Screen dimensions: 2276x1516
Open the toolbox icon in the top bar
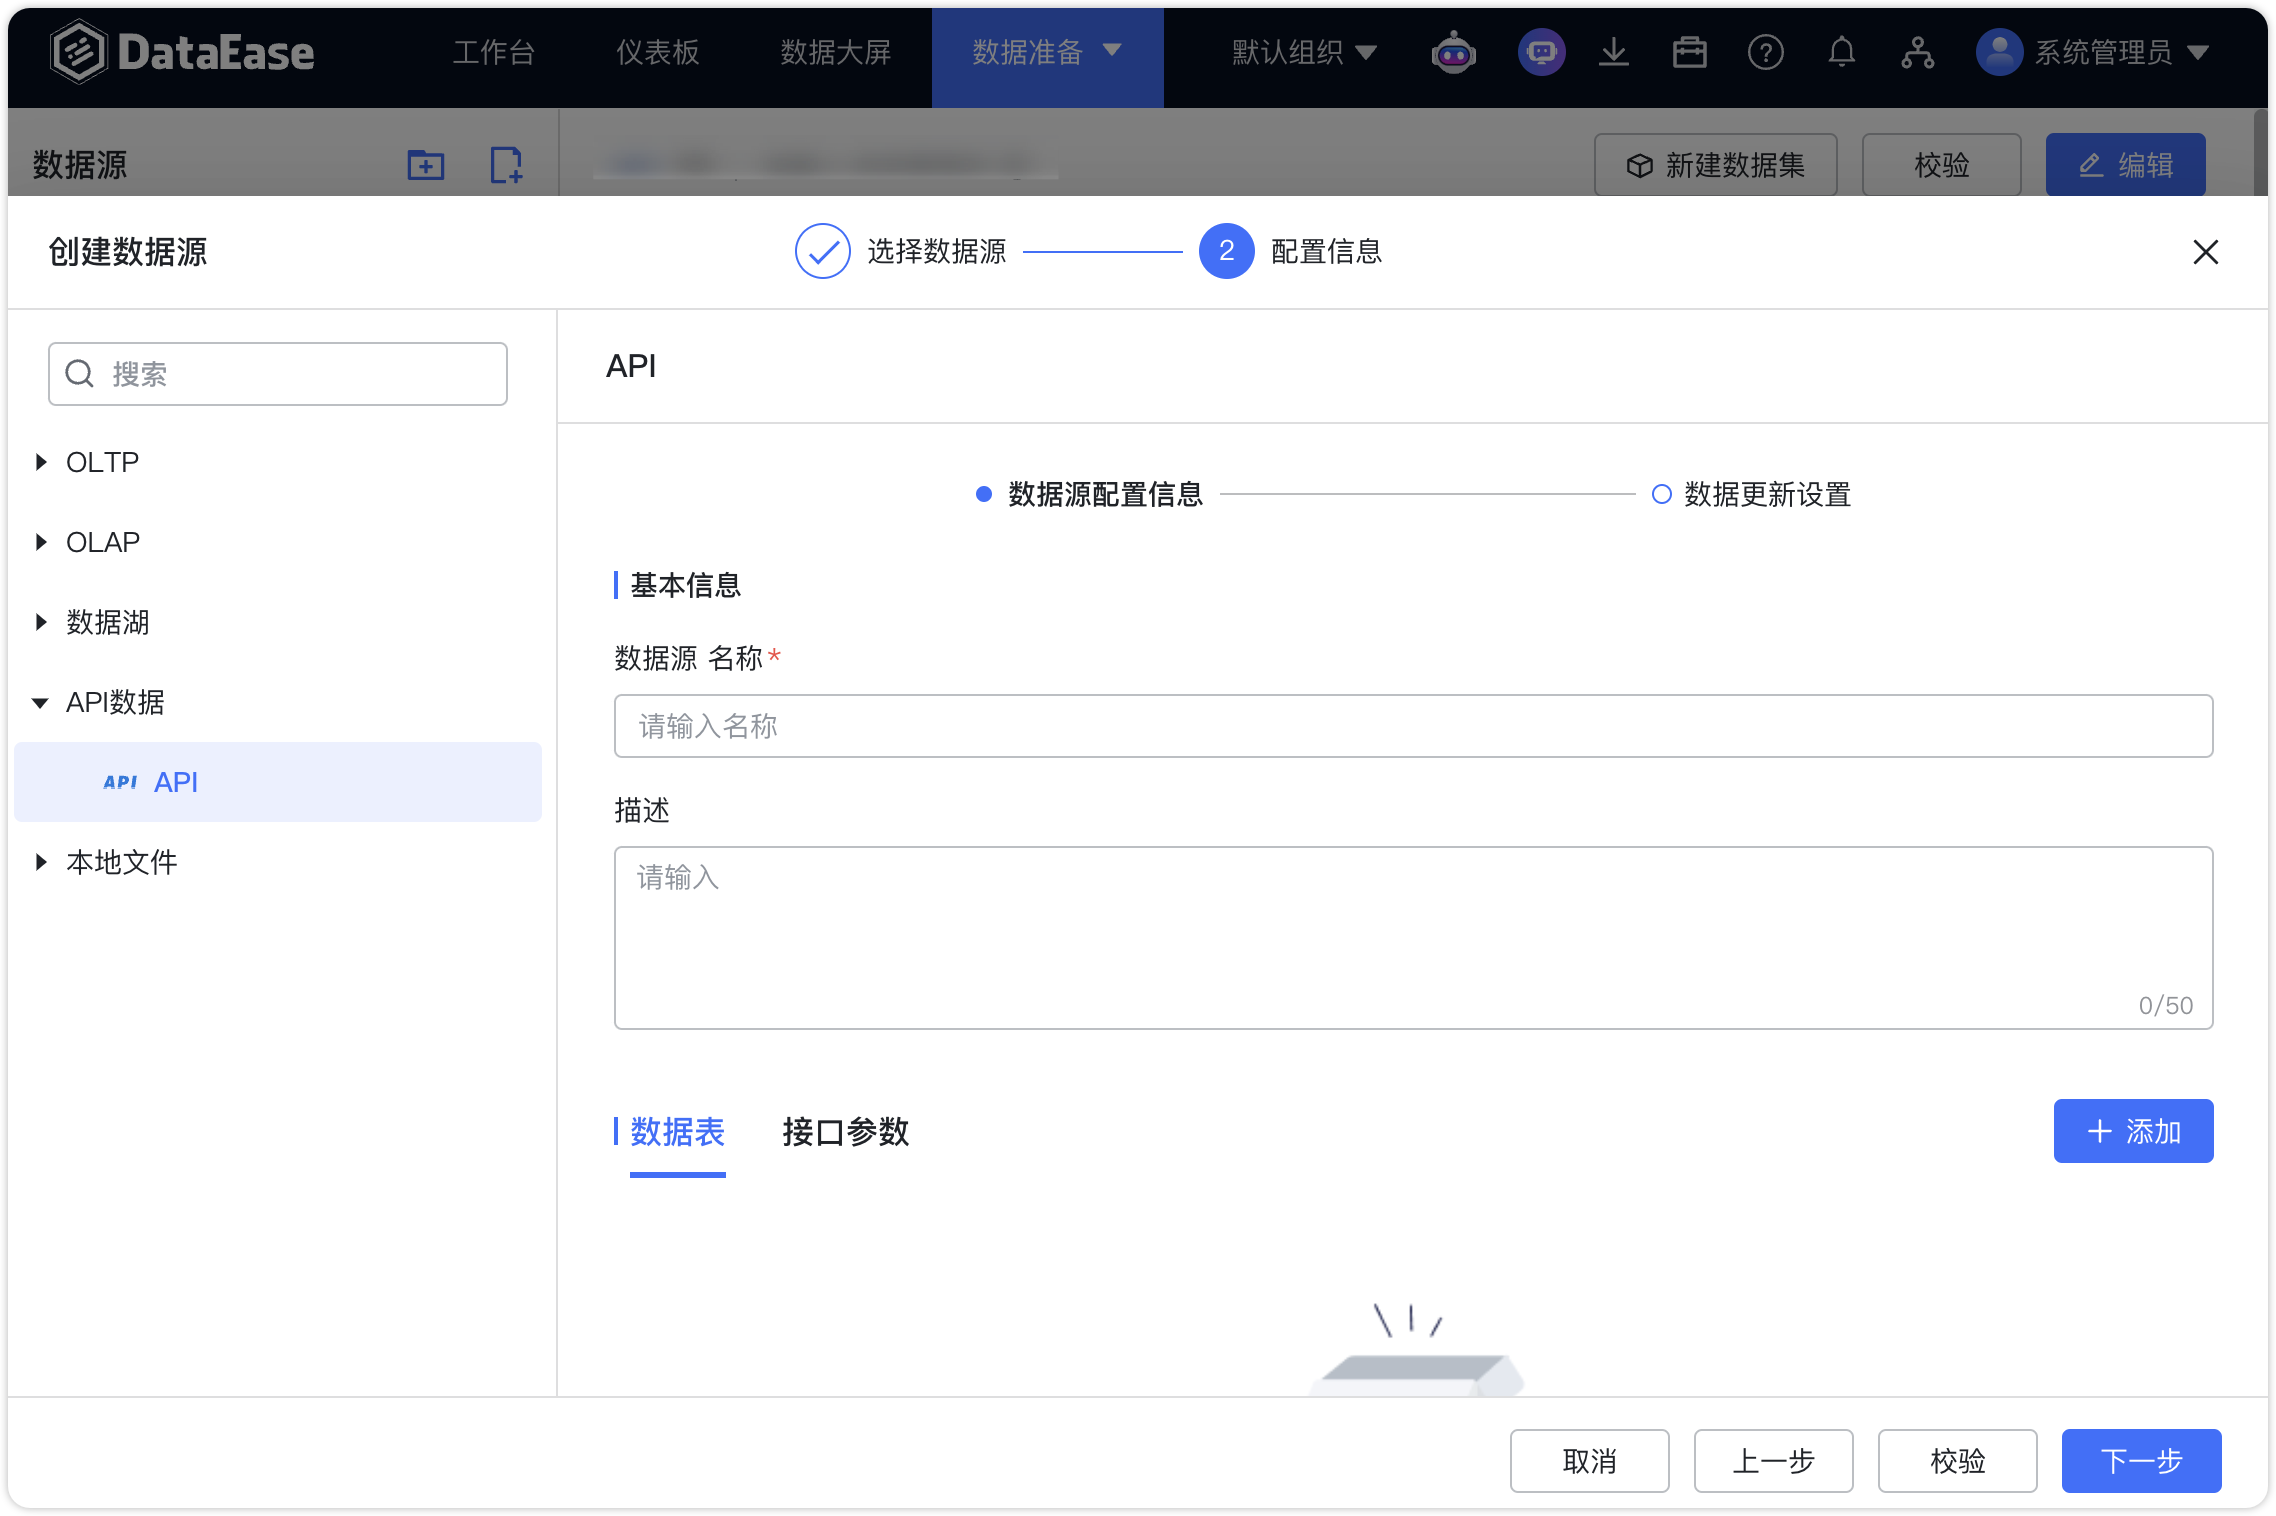point(1690,52)
